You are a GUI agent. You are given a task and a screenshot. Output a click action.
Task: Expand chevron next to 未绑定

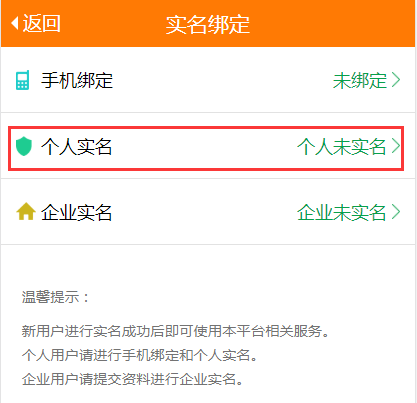[x=396, y=80]
